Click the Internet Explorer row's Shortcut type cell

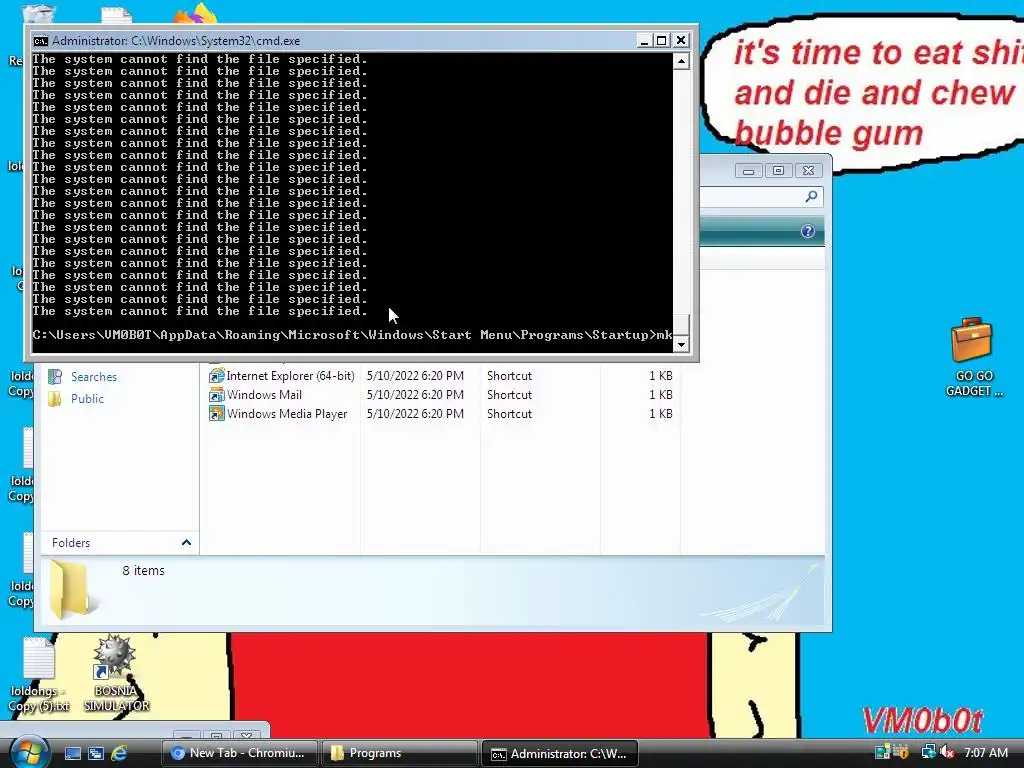509,376
